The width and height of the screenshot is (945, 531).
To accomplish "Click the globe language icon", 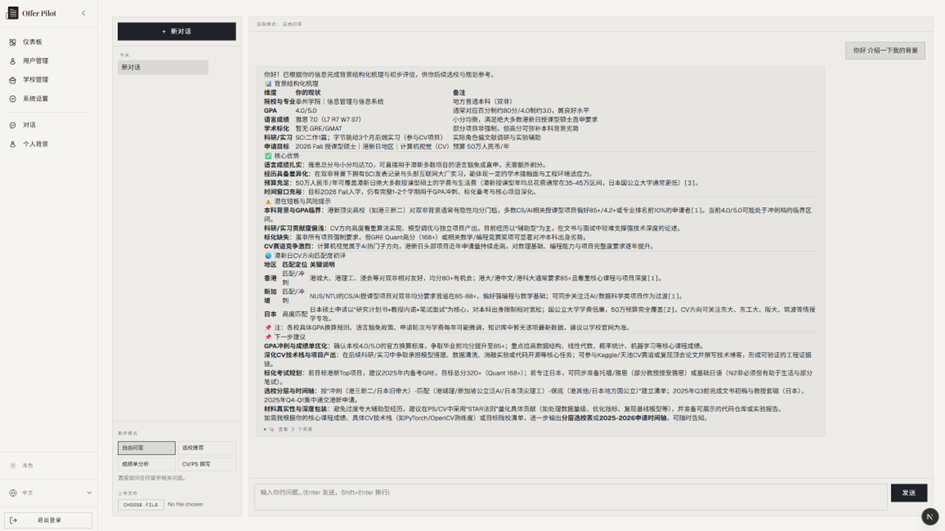I will pyautogui.click(x=13, y=493).
